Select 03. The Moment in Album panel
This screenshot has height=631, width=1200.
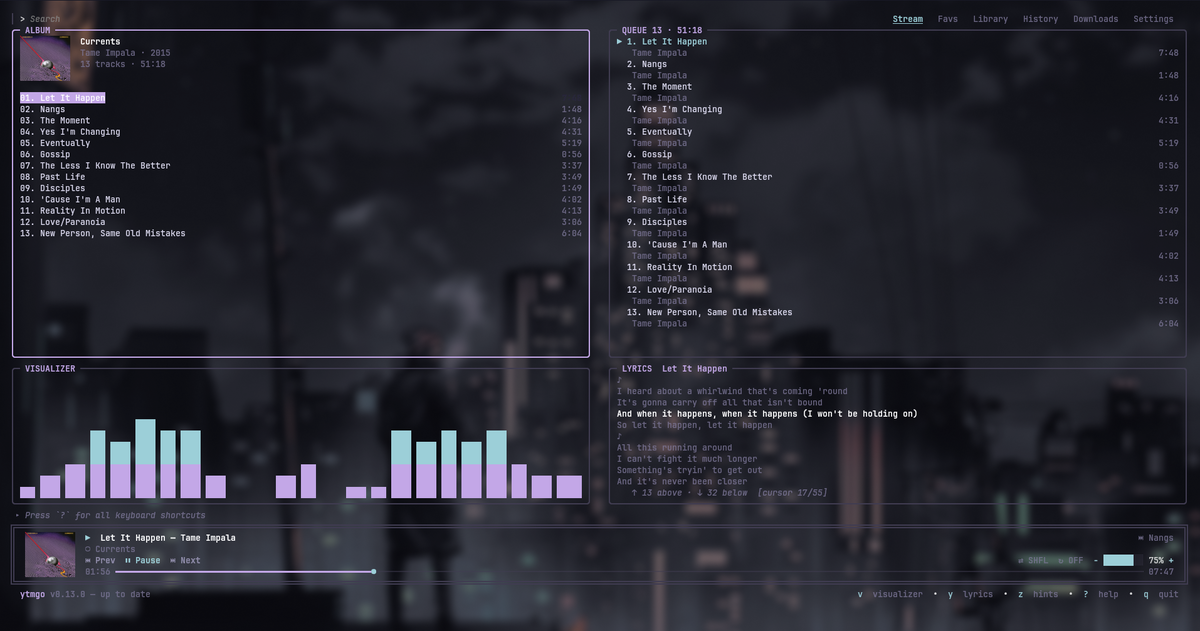pos(300,120)
